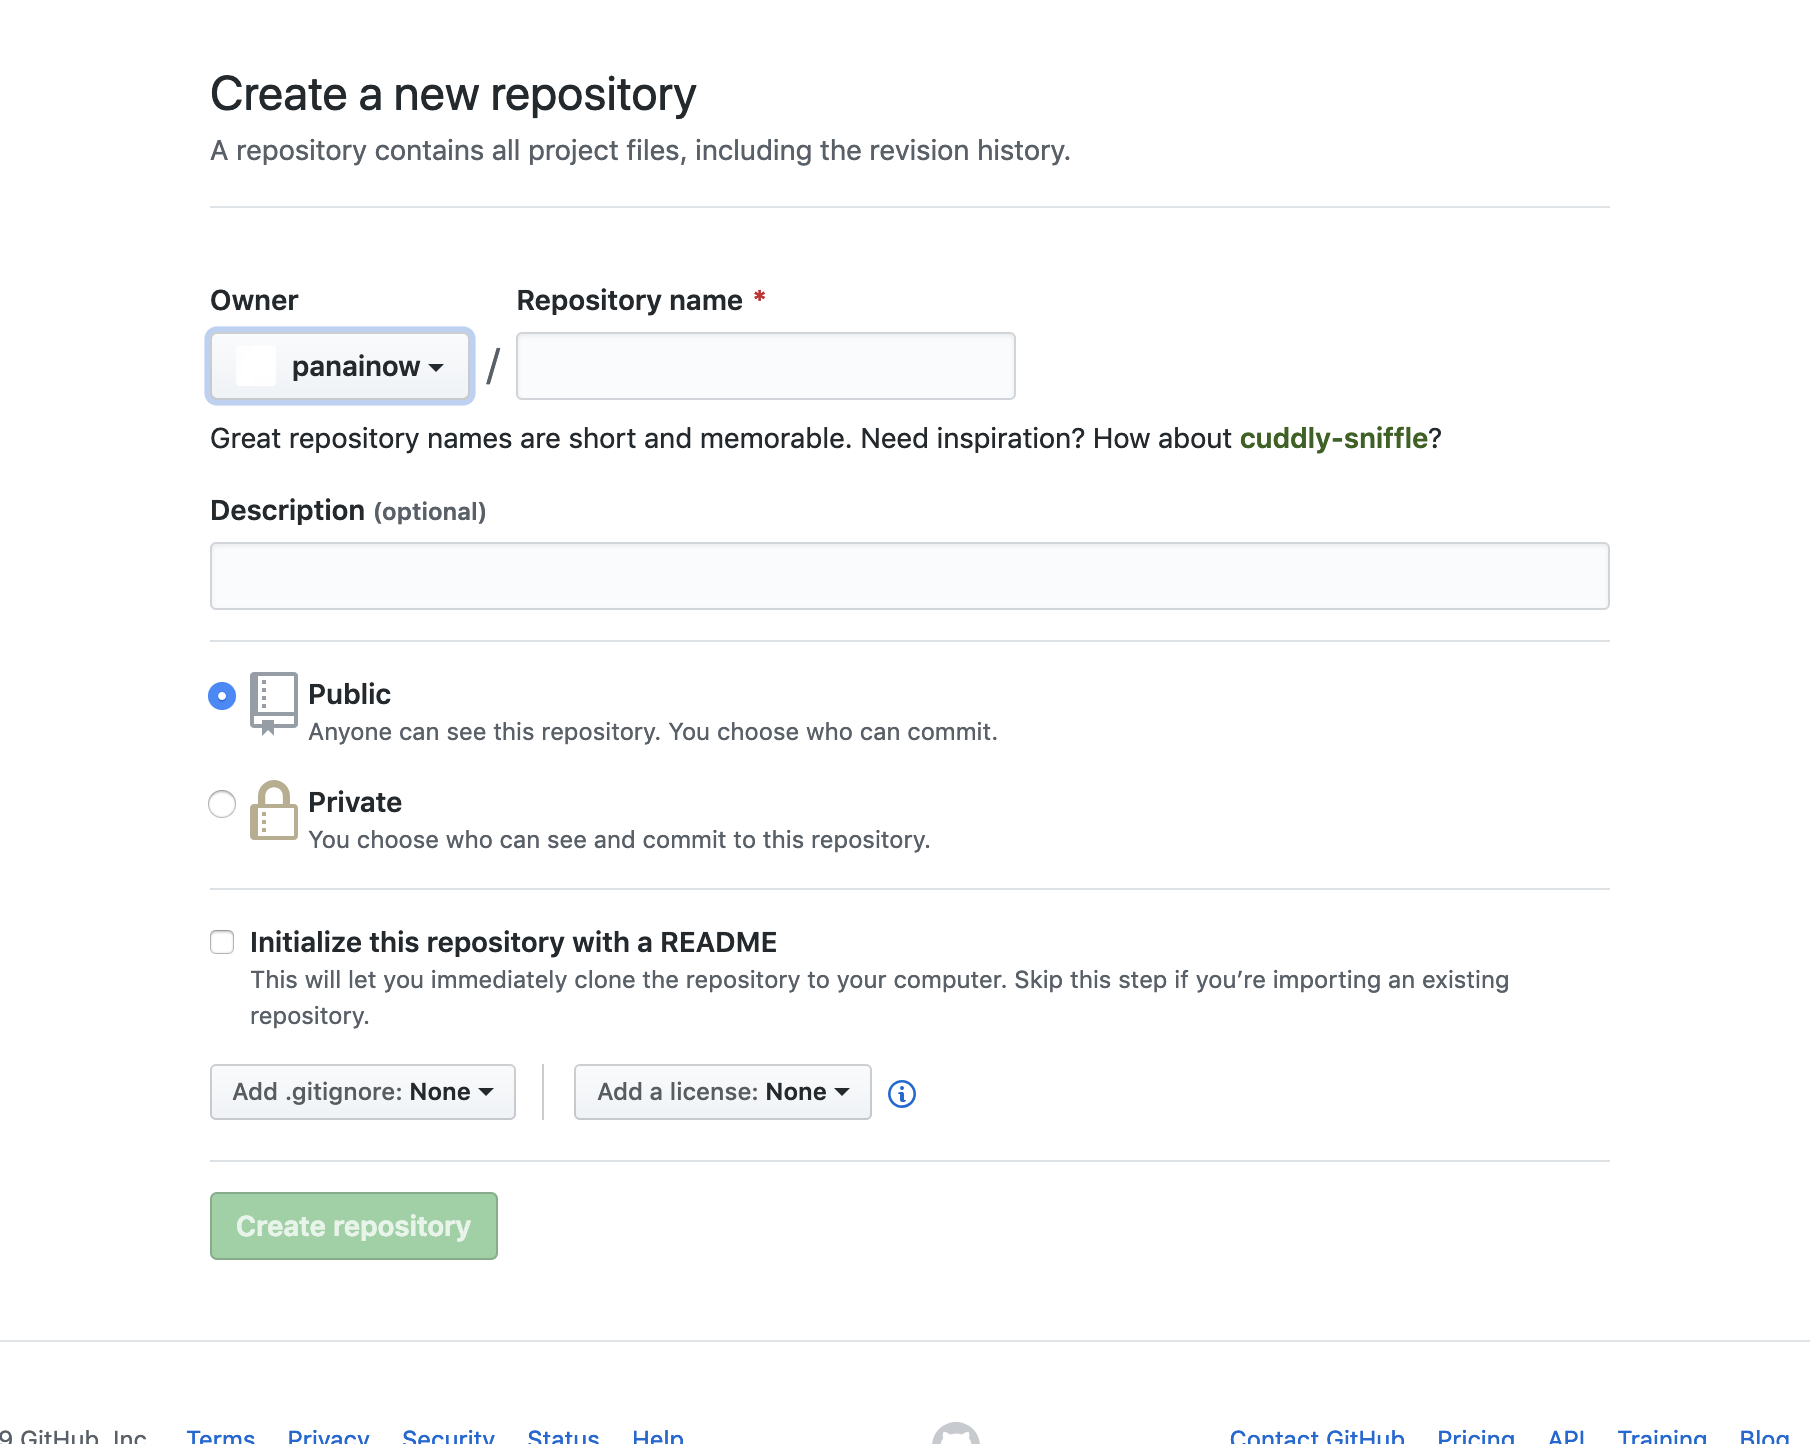This screenshot has width=1810, height=1444.
Task: Click the license info icon
Action: click(x=902, y=1094)
